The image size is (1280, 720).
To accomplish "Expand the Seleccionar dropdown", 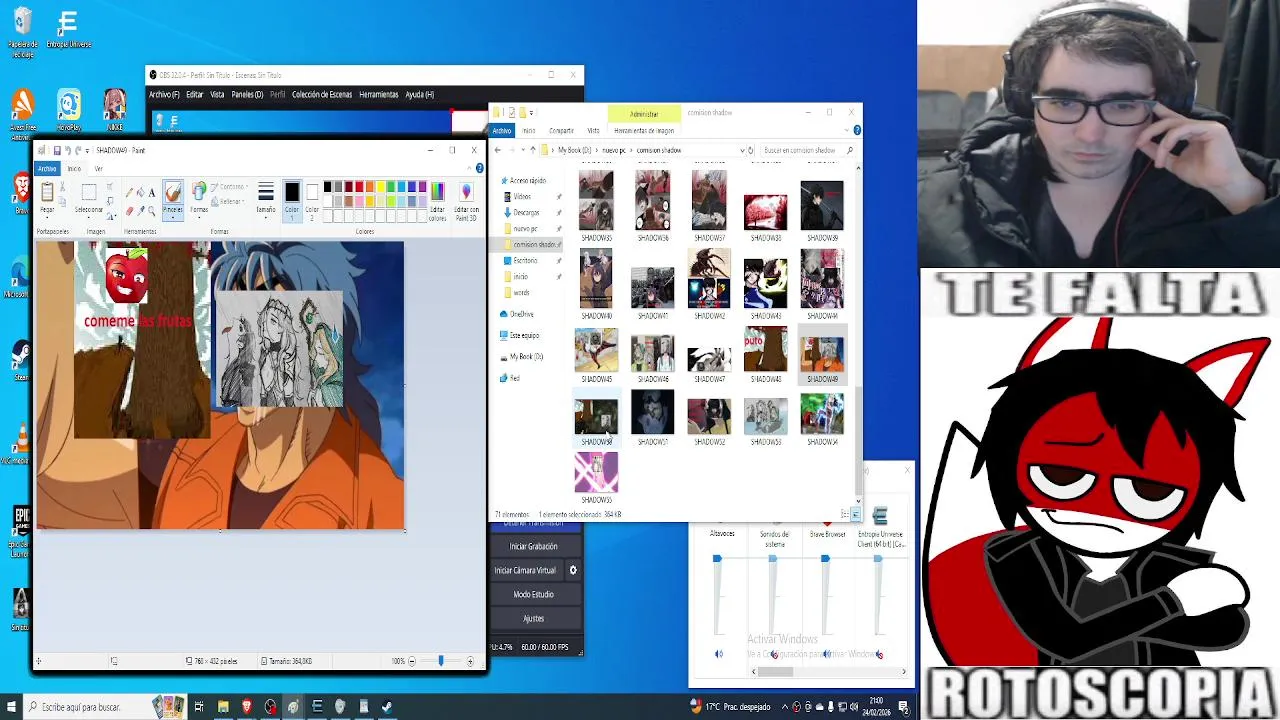I will [x=89, y=217].
